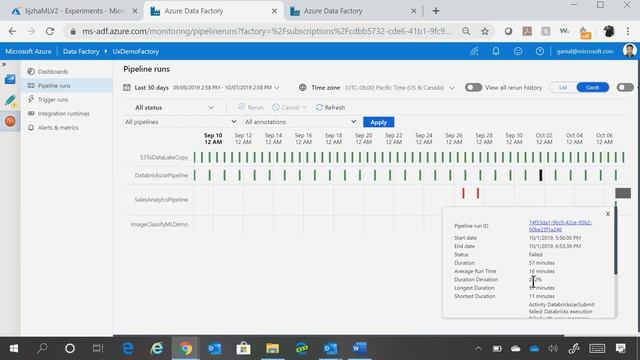Select the Gantt view button

[x=593, y=87]
